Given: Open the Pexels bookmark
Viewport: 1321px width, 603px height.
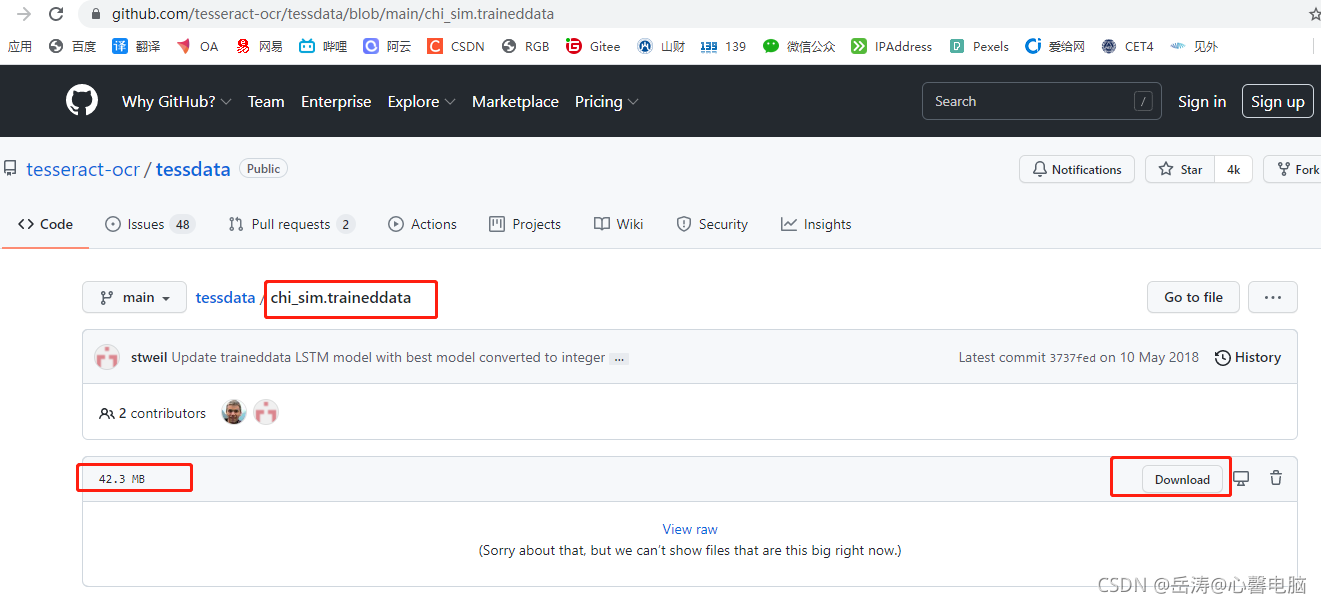Looking at the screenshot, I should click(x=979, y=46).
